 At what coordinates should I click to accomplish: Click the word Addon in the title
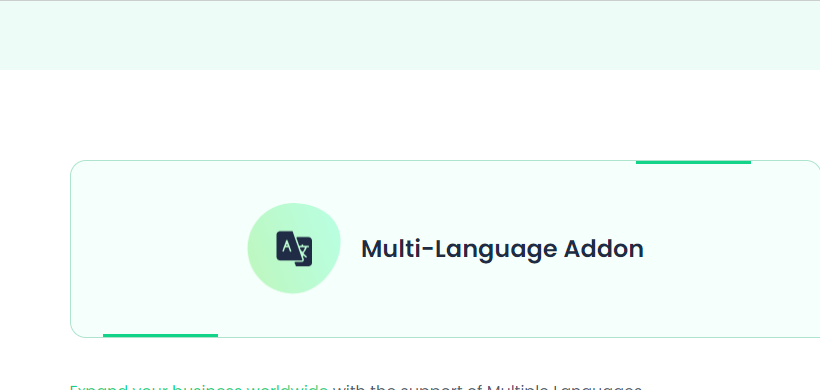[603, 248]
